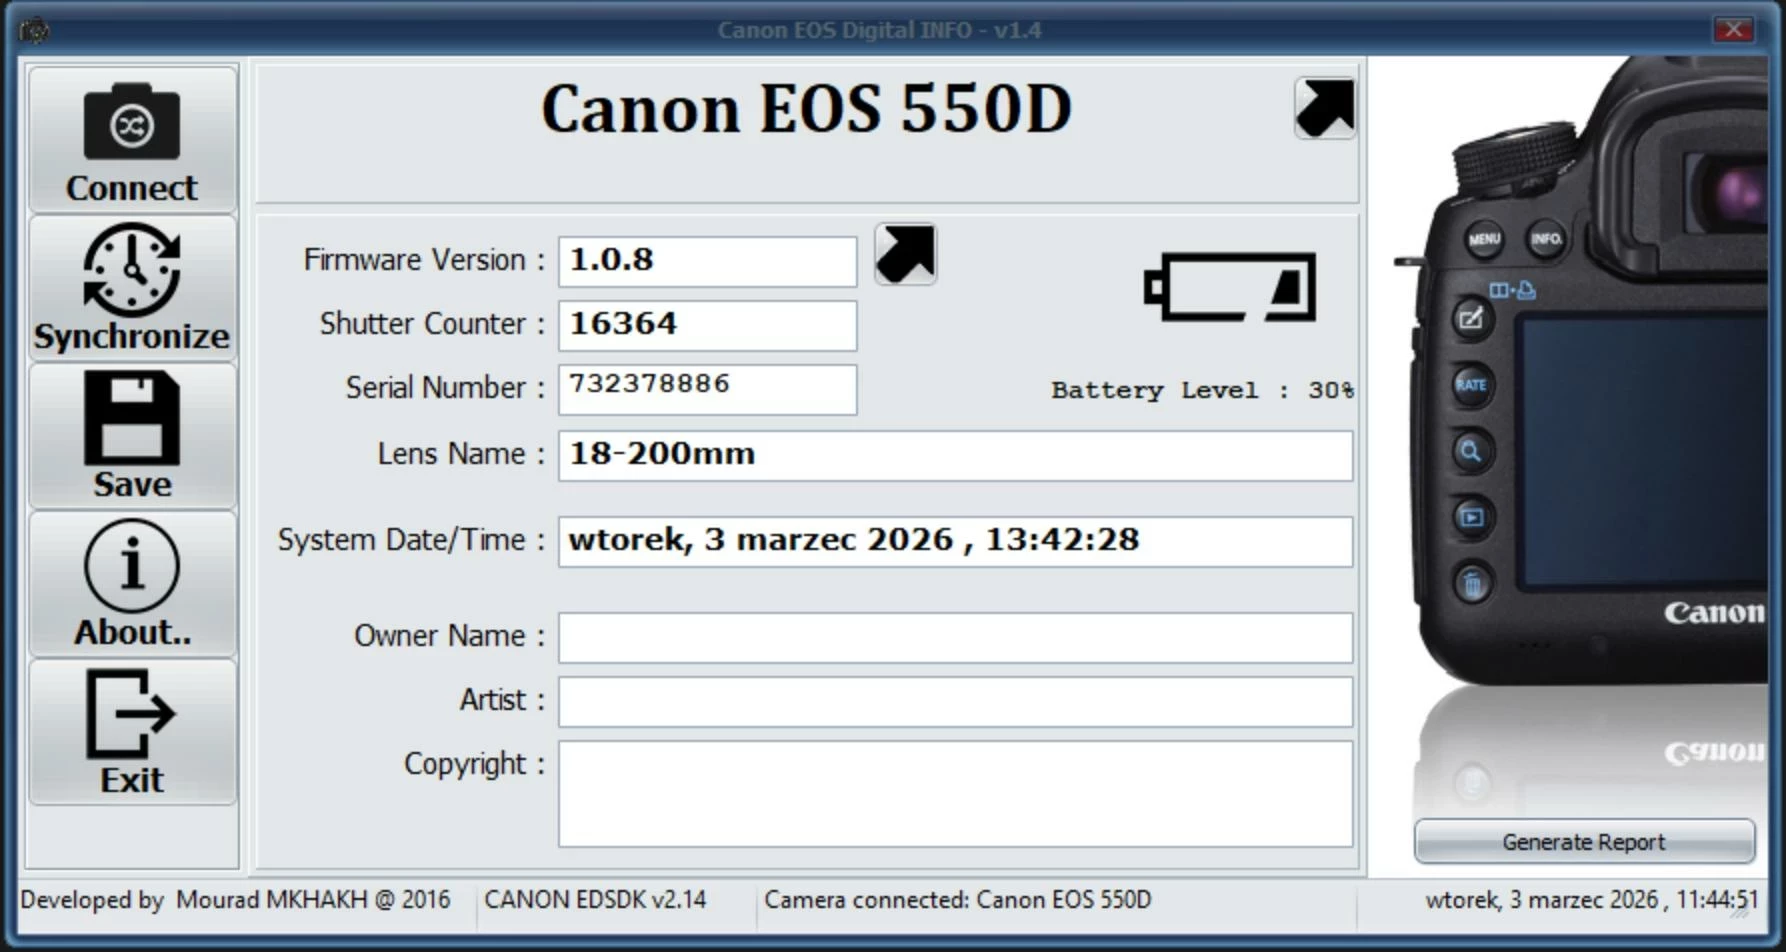Click the Exit door icon
1786x952 pixels.
point(131,714)
